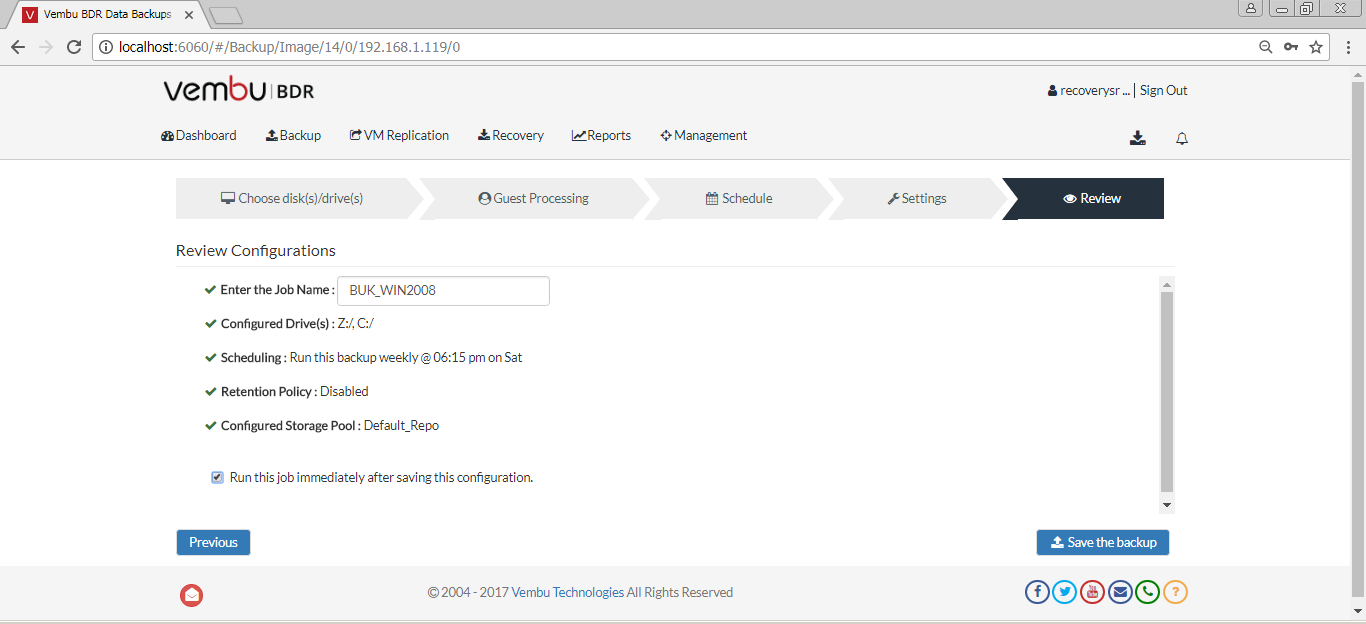Image resolution: width=1366 pixels, height=624 pixels.
Task: Click the Sign Out link
Action: (1164, 91)
